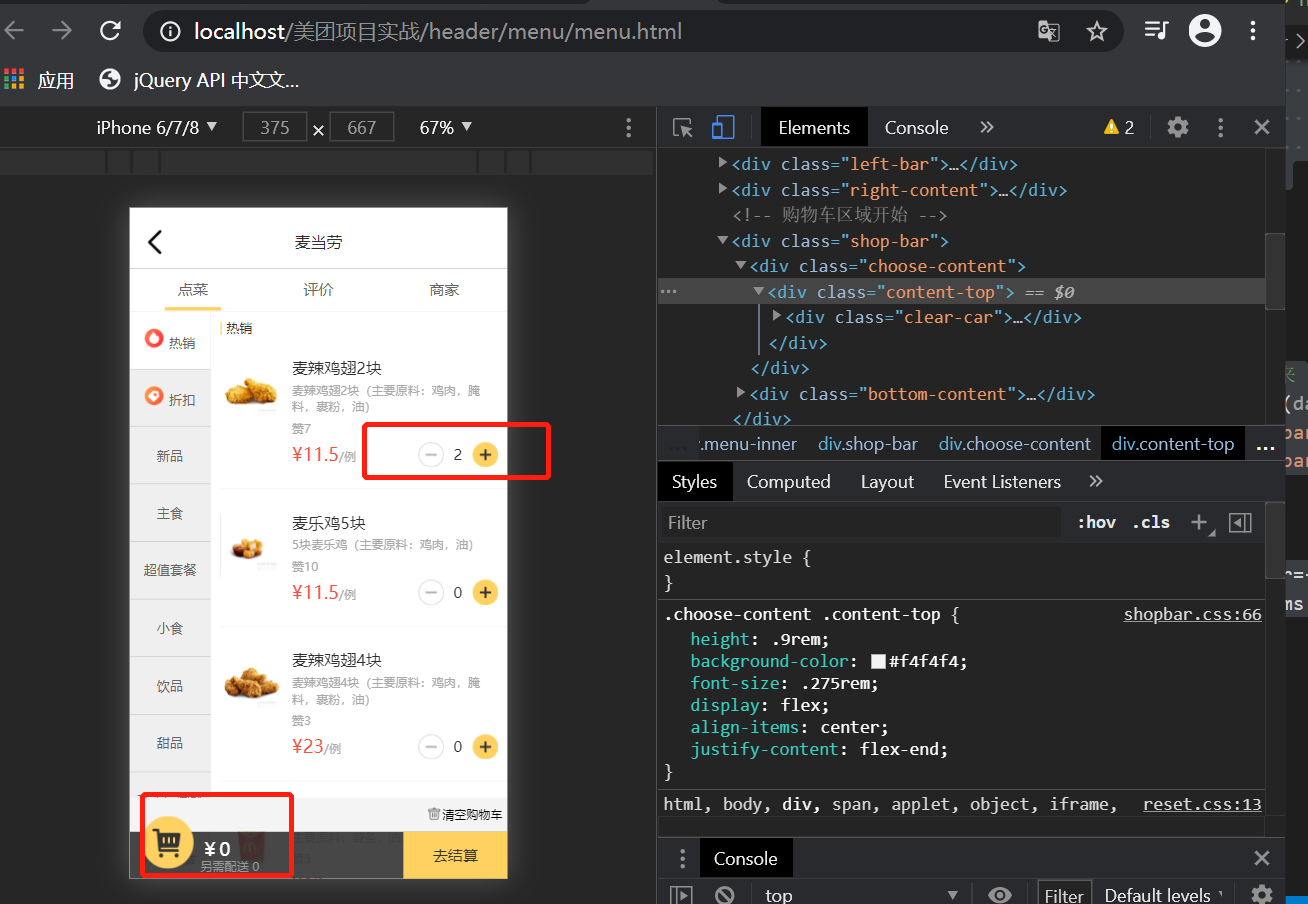Click the address bar URL
This screenshot has width=1308, height=904.
click(x=438, y=32)
